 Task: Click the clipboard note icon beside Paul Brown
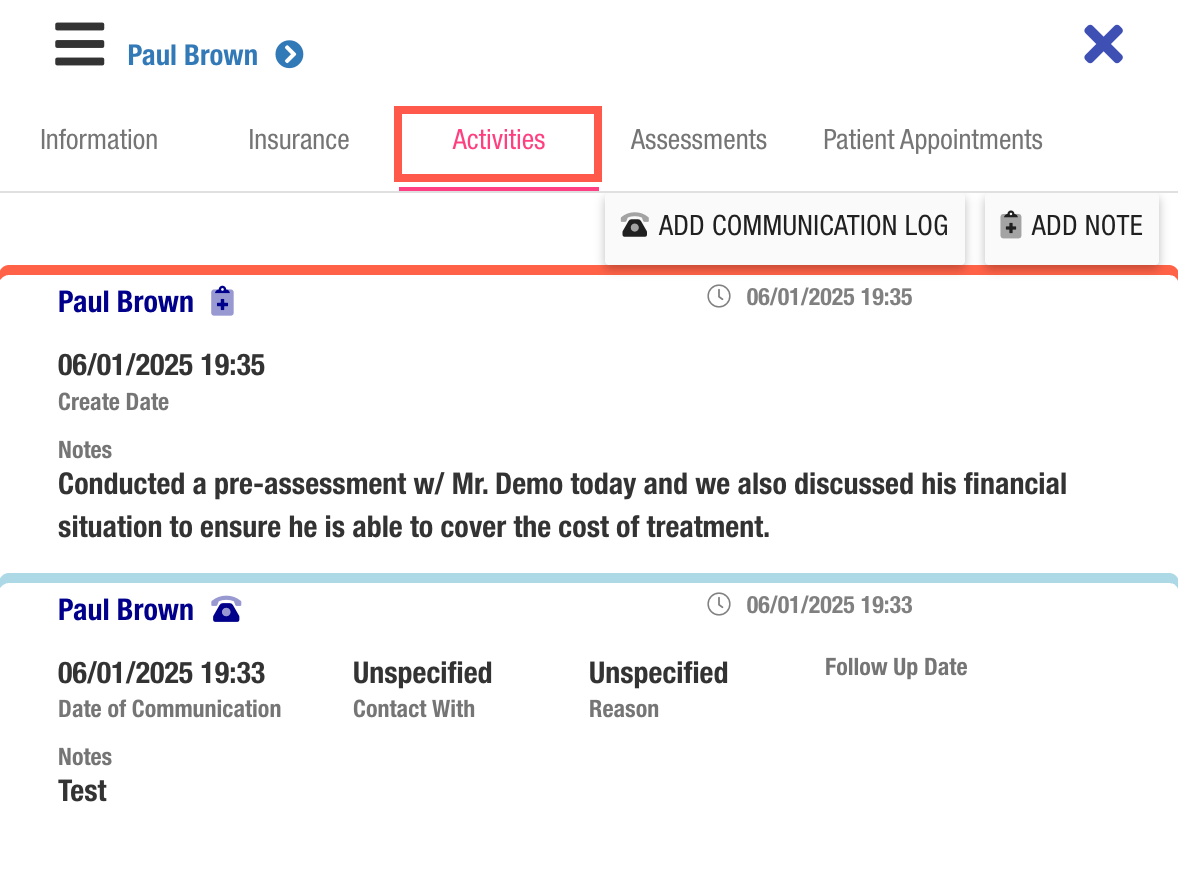(x=222, y=302)
